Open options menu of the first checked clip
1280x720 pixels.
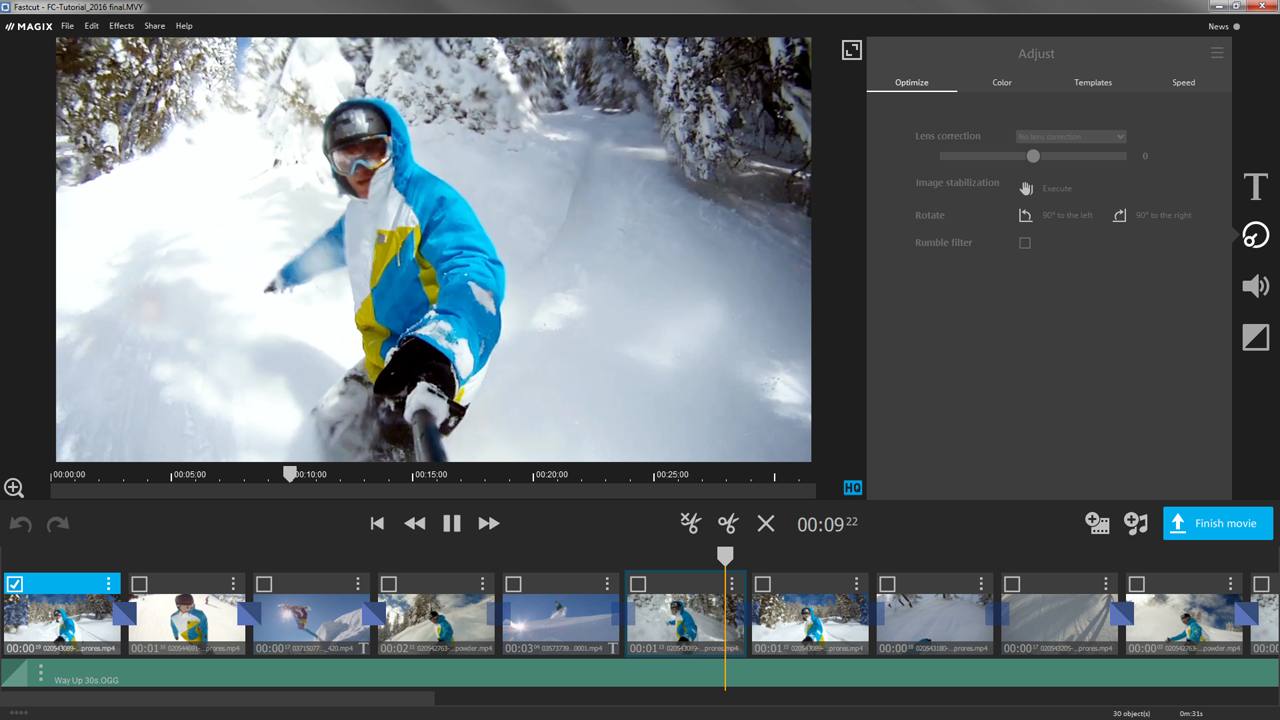(x=109, y=584)
